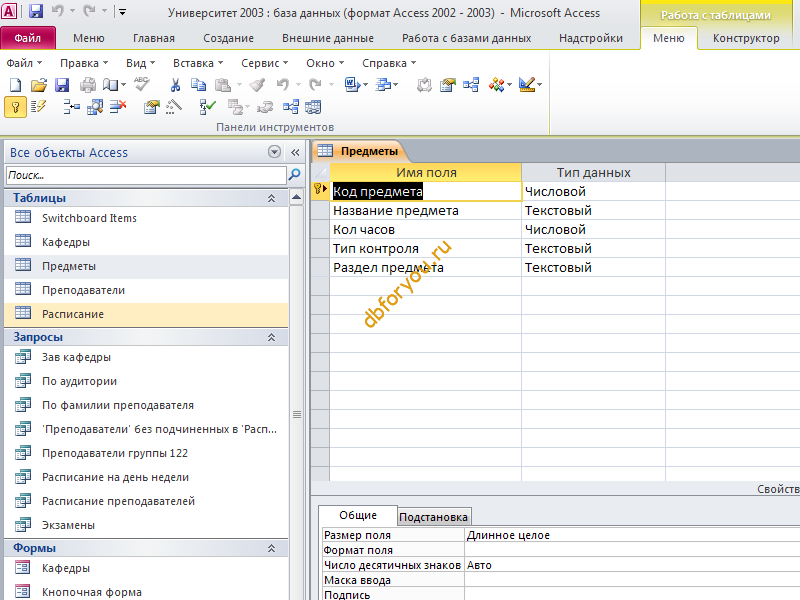
Task: Toggle the Primary Key button
Action: [x=15, y=107]
